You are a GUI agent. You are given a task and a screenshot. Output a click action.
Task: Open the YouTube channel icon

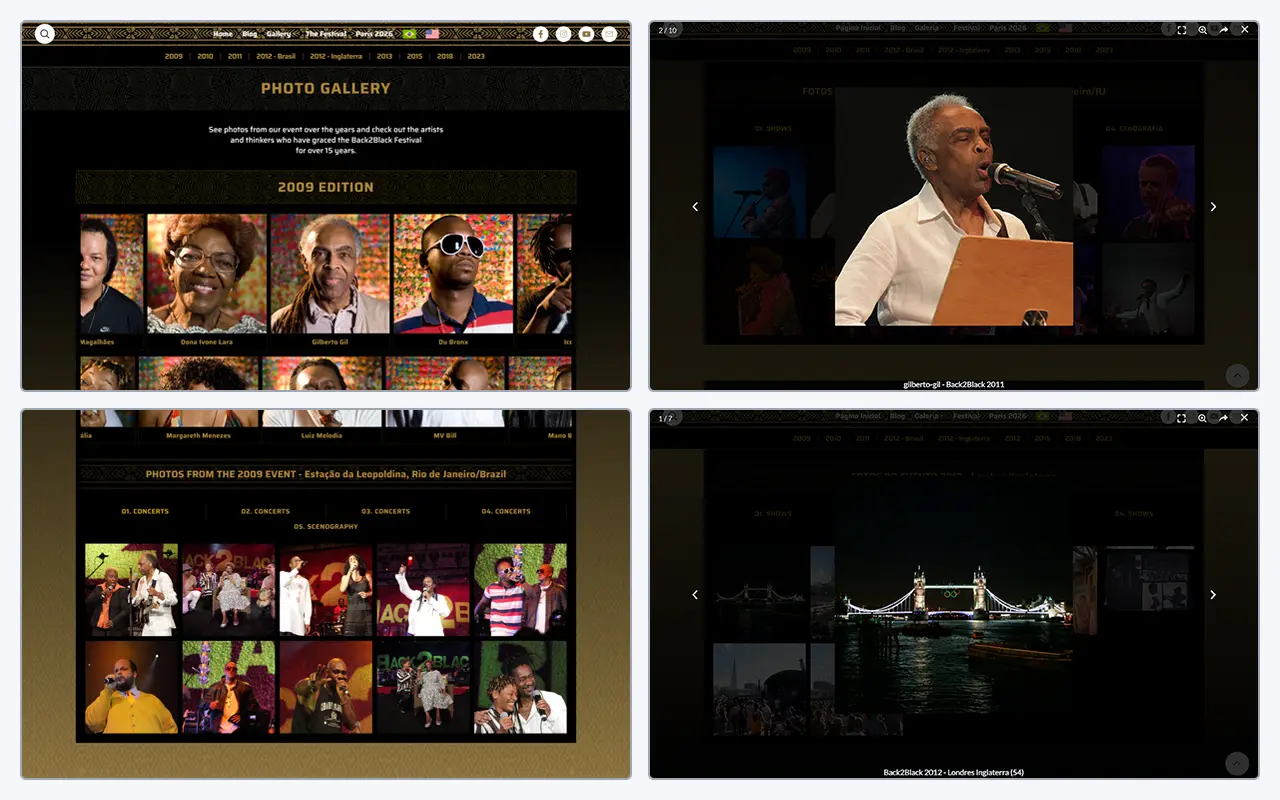pos(587,34)
